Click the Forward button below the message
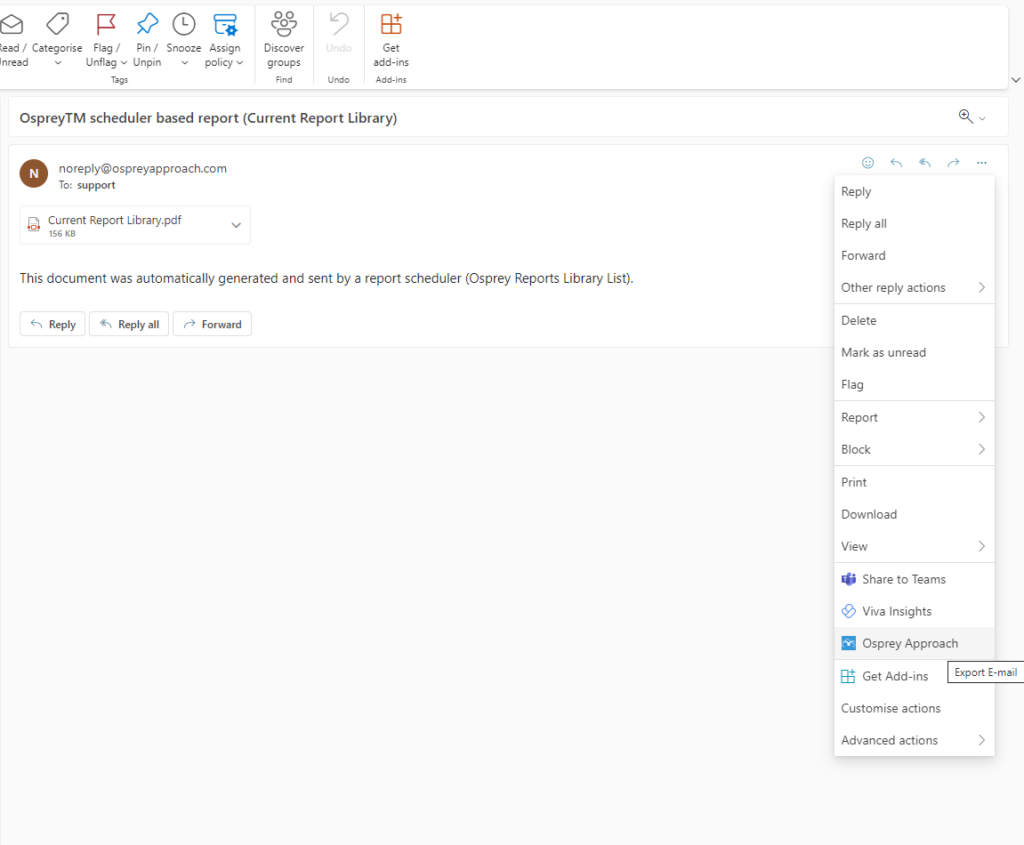This screenshot has width=1024, height=845. pos(212,324)
